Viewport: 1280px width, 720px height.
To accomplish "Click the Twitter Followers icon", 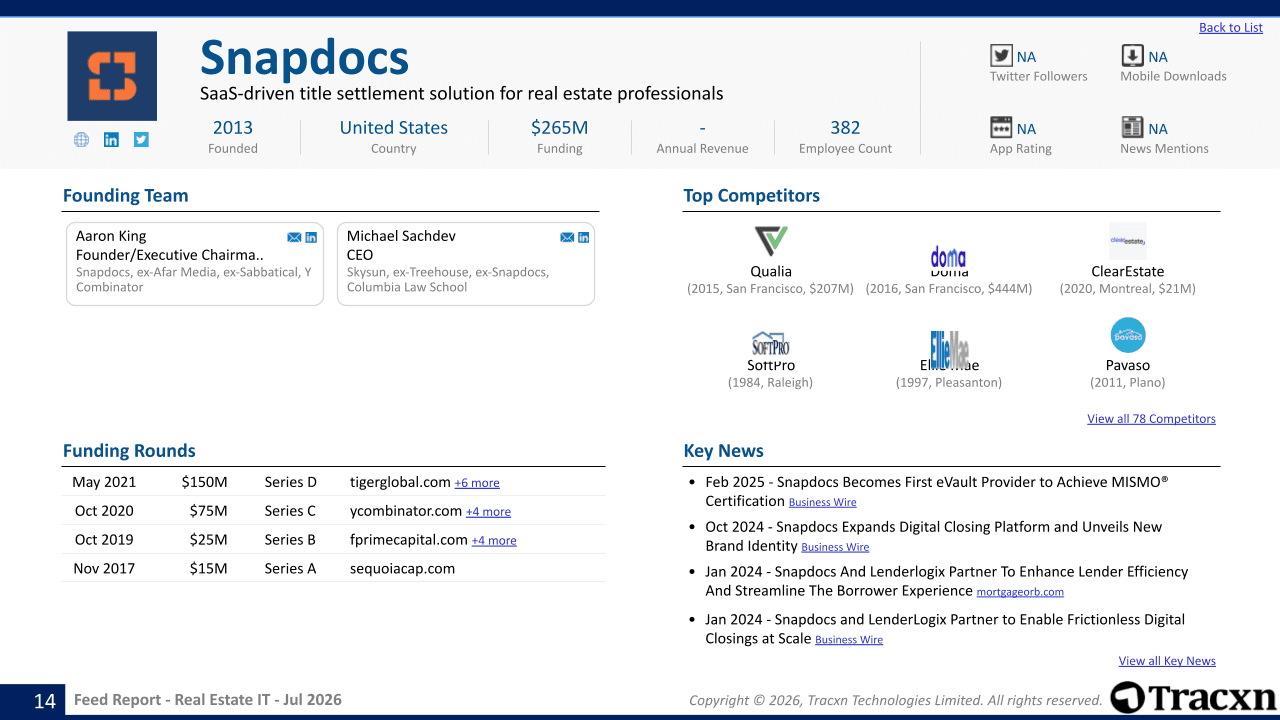I will tap(1001, 56).
